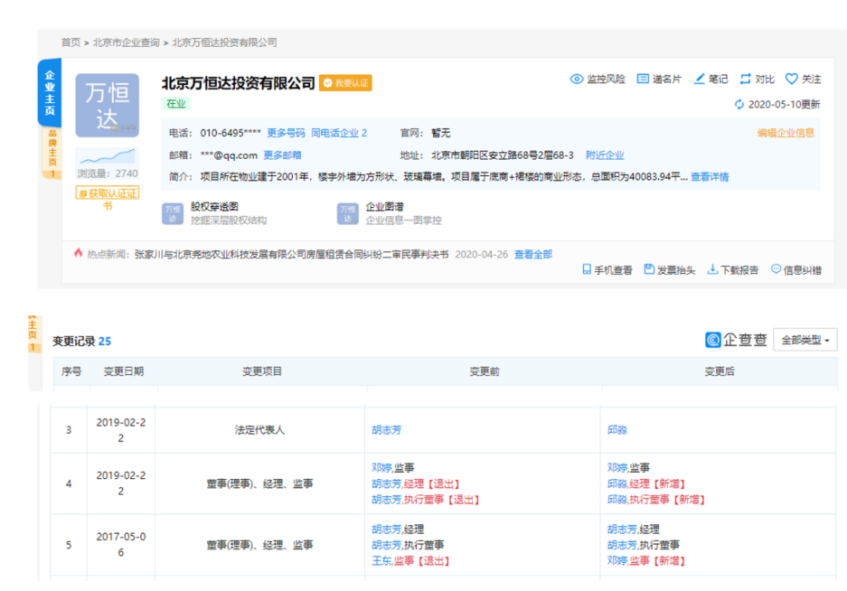Open 北京市企业查询 breadcrumb link

pos(126,43)
